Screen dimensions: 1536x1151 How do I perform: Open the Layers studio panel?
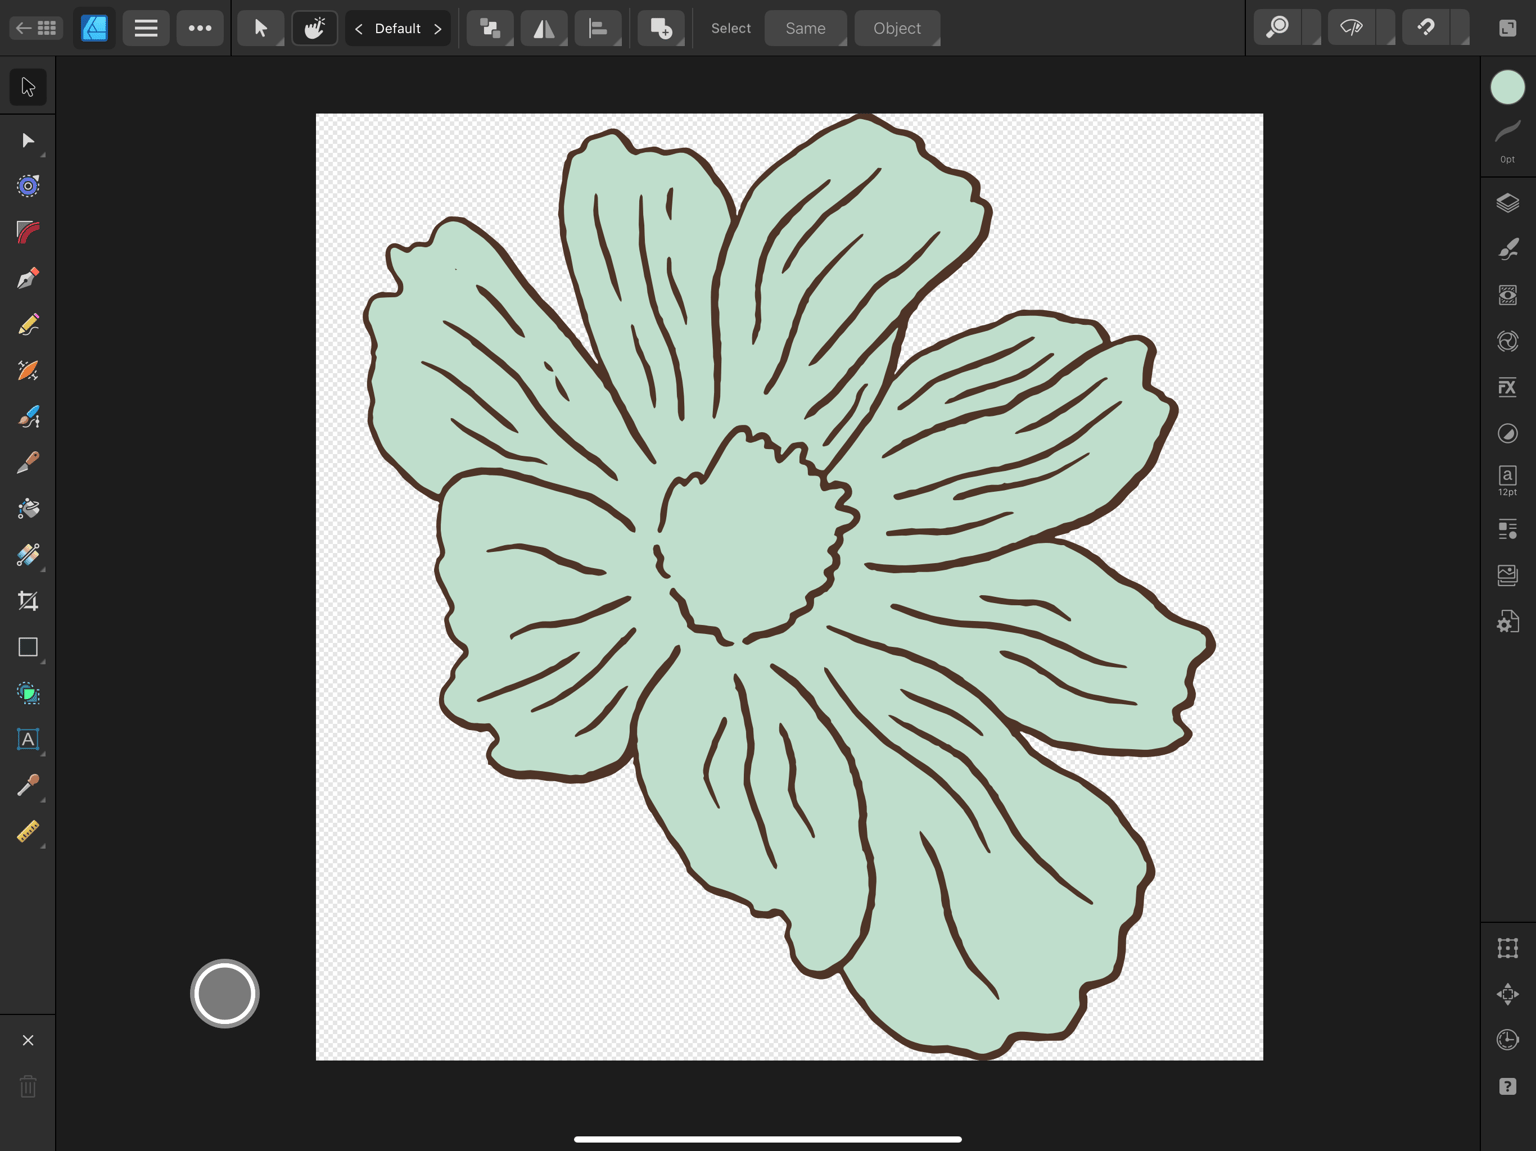pyautogui.click(x=1508, y=203)
